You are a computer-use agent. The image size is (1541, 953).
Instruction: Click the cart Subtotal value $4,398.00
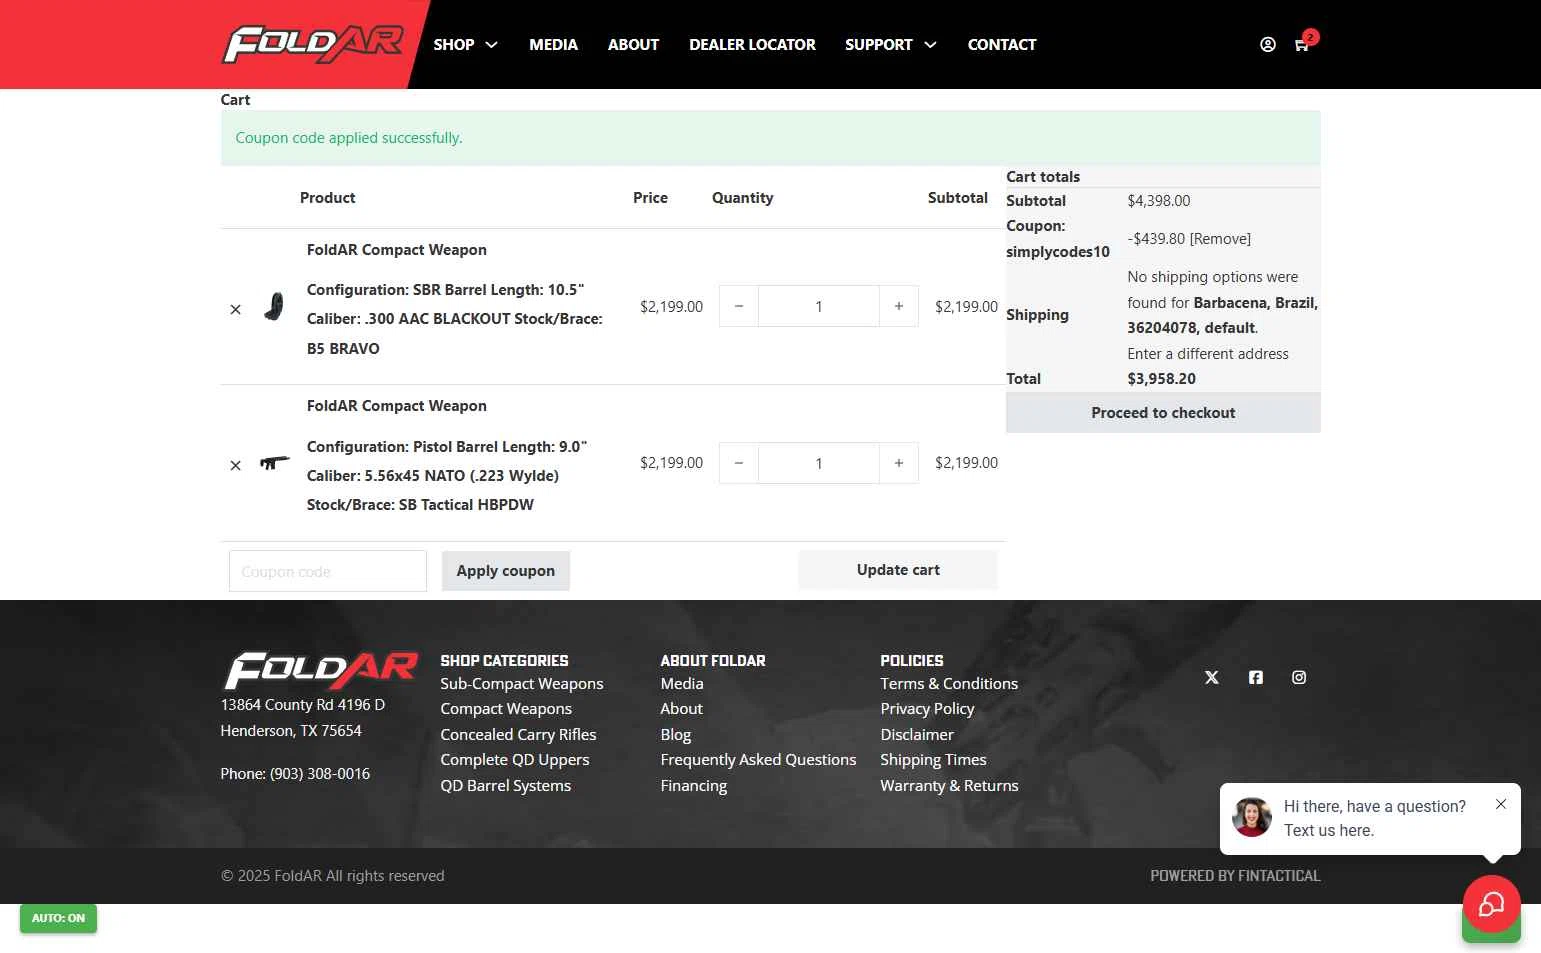pyautogui.click(x=1159, y=201)
